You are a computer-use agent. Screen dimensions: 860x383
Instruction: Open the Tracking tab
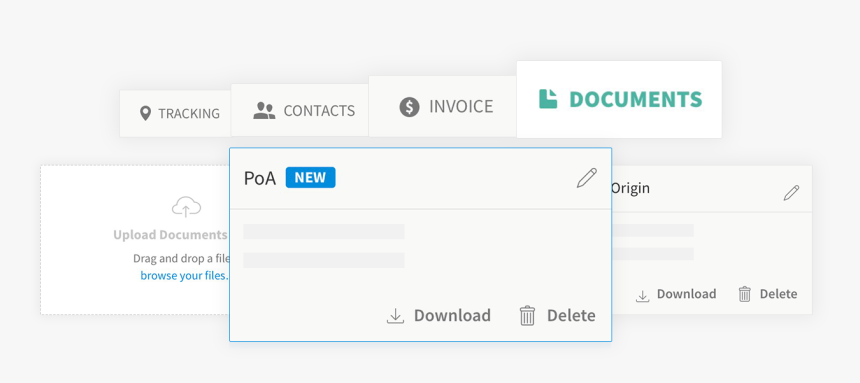[176, 114]
